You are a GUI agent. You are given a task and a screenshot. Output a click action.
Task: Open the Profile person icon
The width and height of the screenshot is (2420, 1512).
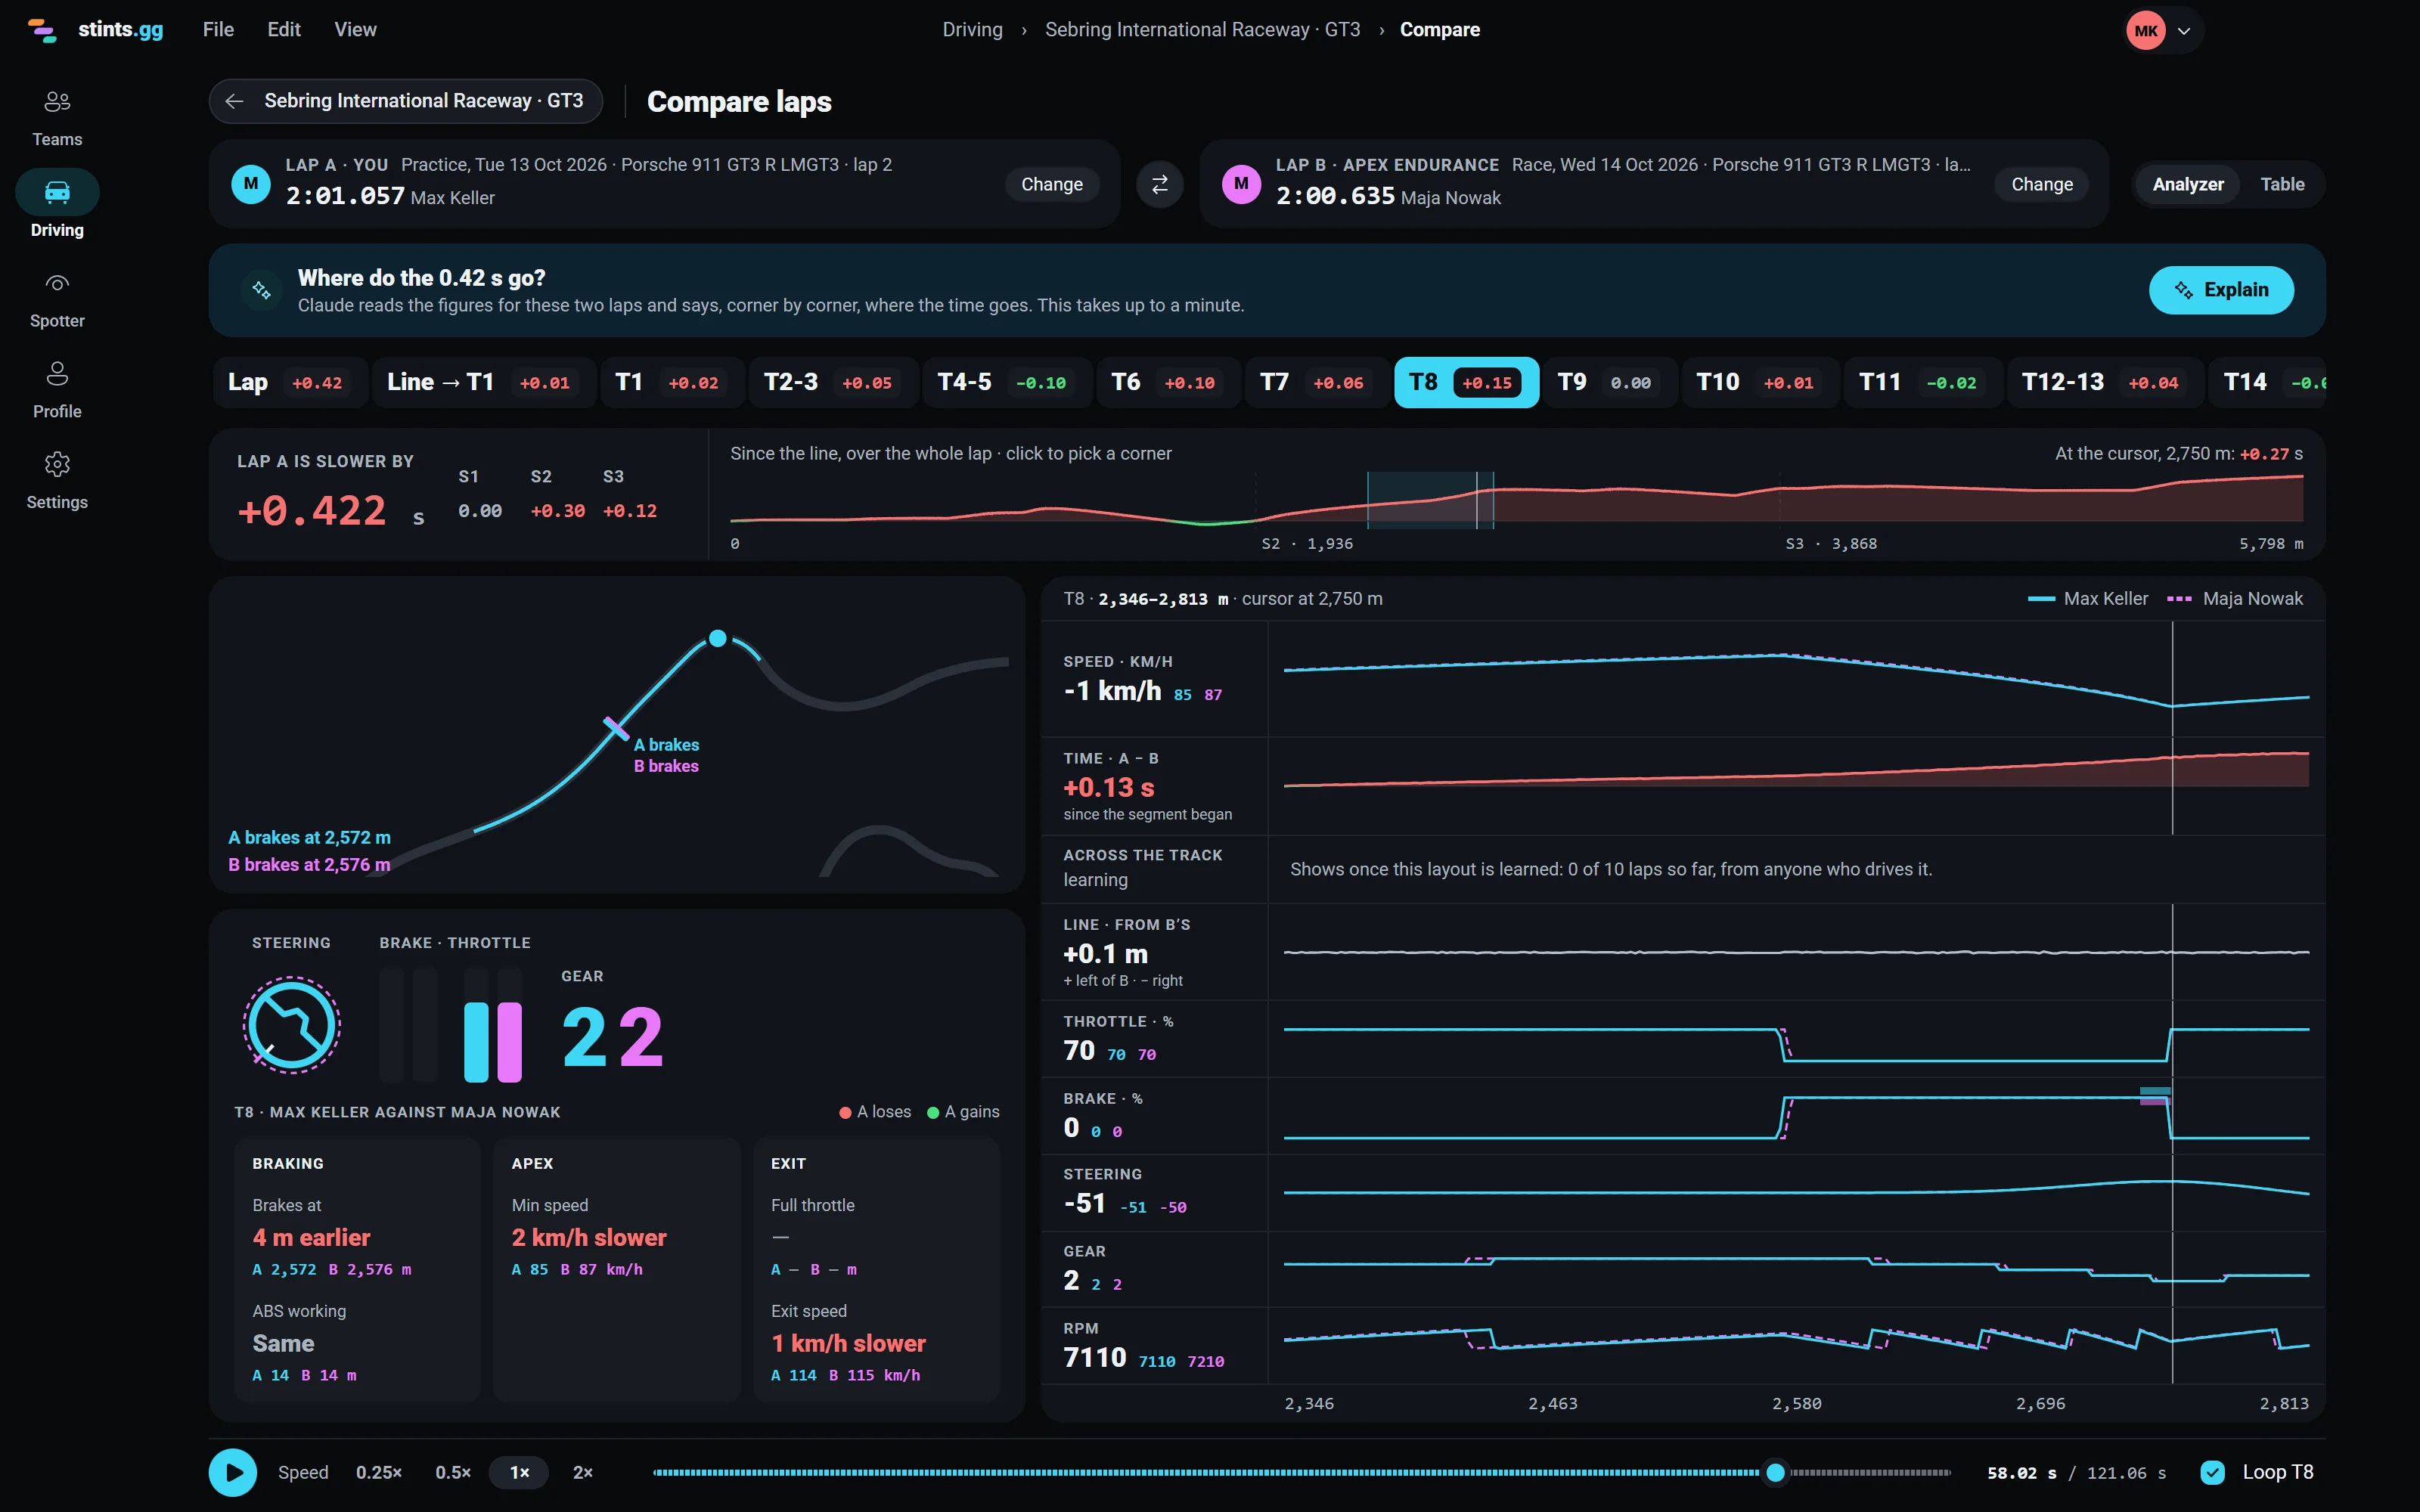[x=57, y=374]
